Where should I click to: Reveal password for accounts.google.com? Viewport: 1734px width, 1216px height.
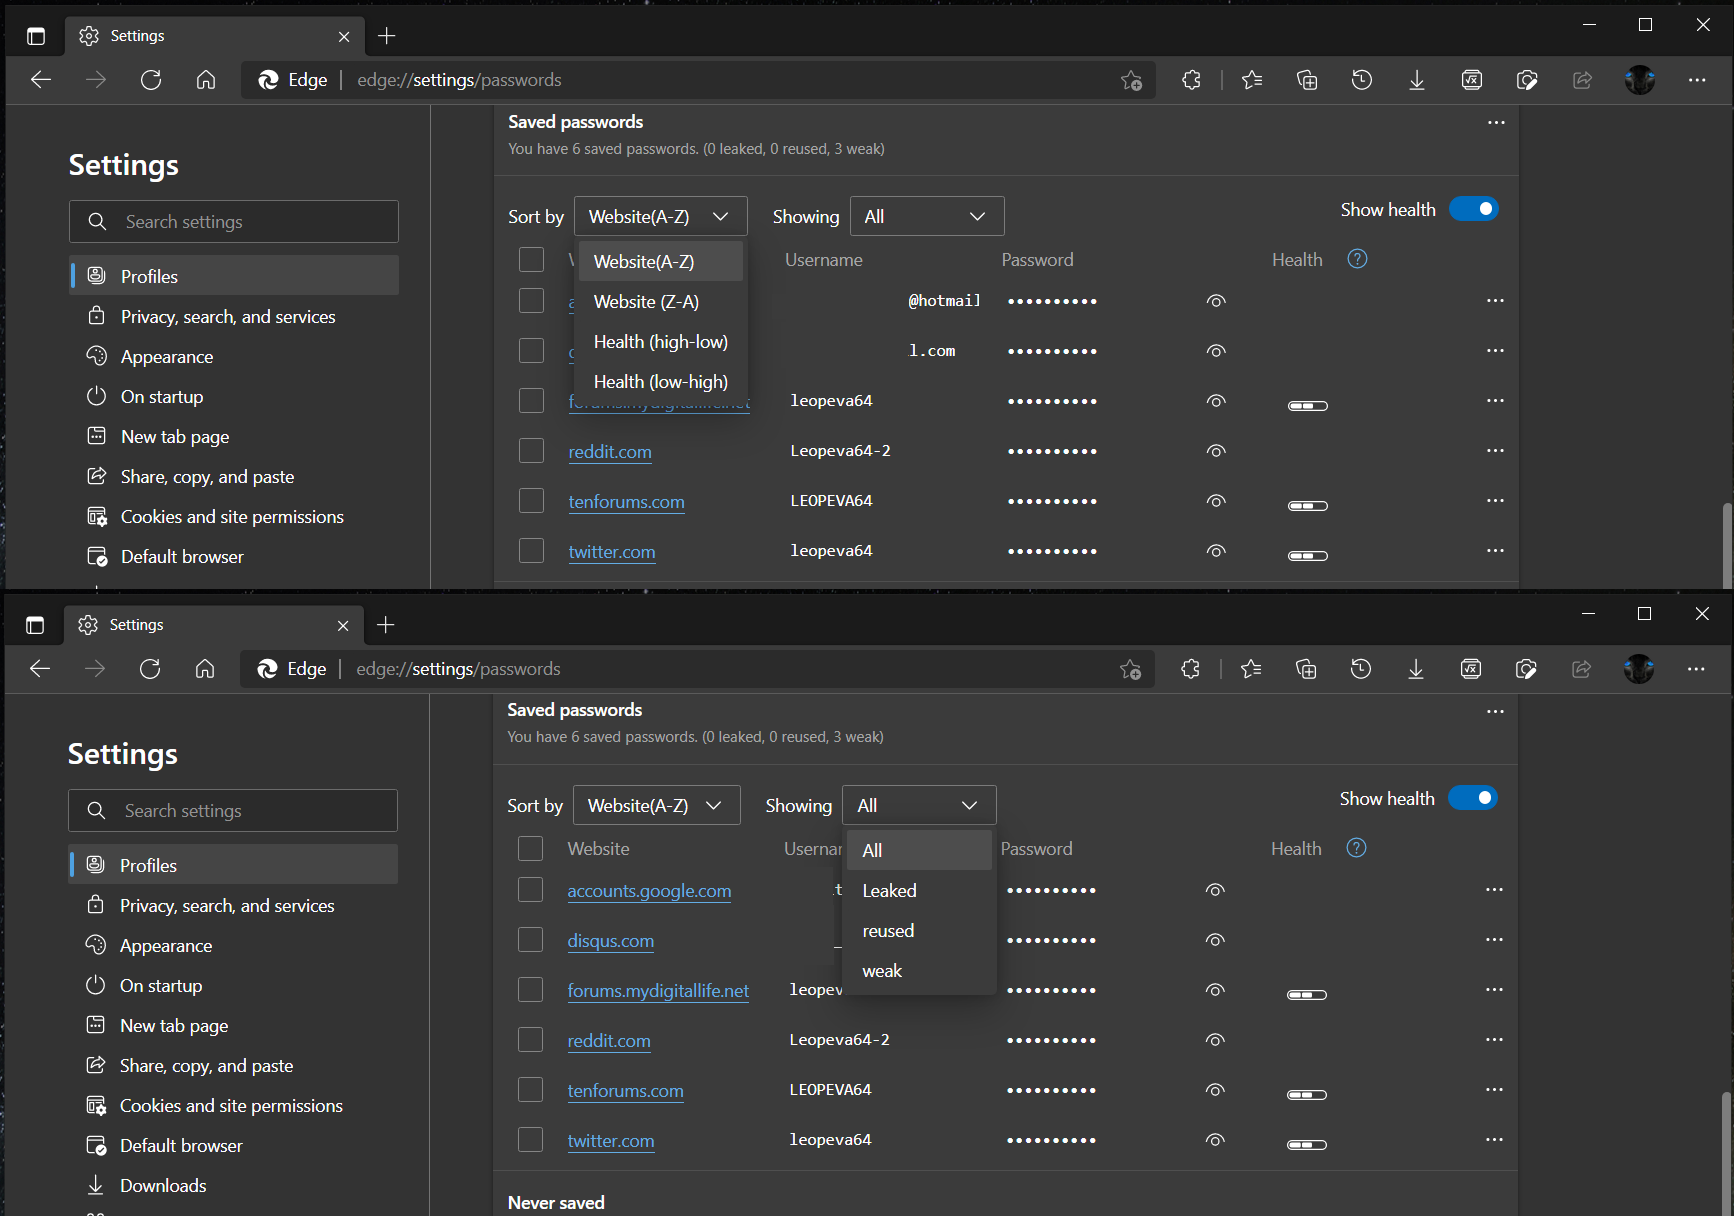(1215, 890)
